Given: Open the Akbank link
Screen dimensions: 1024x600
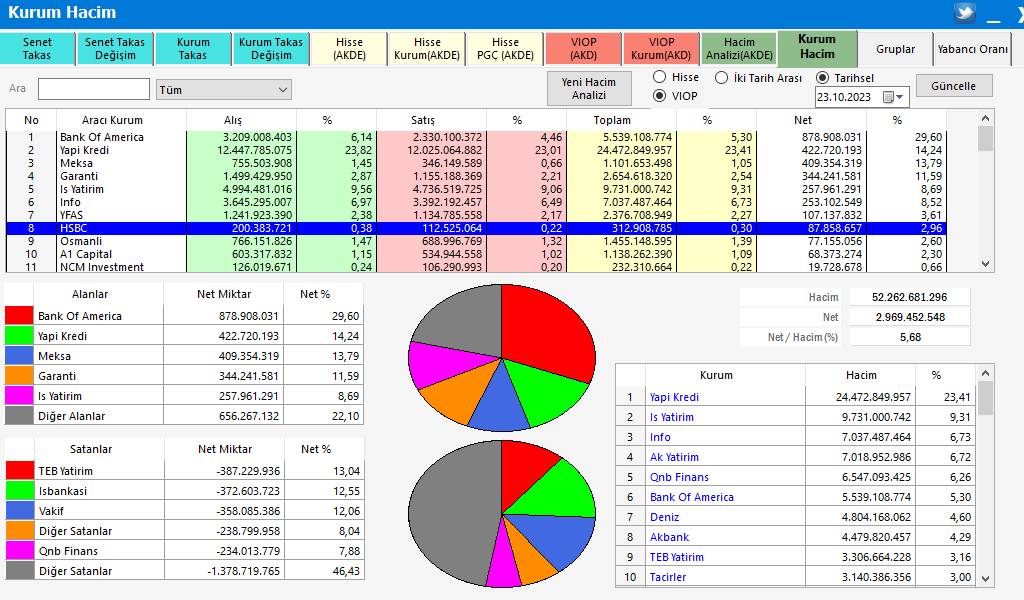Looking at the screenshot, I should pyautogui.click(x=669, y=537).
